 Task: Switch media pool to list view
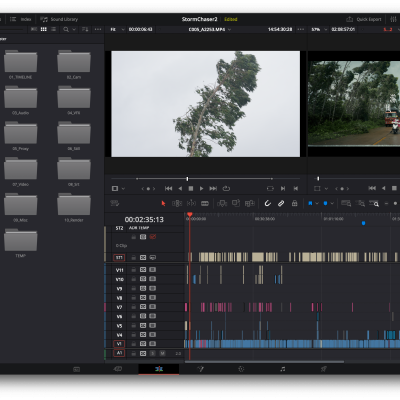53,29
